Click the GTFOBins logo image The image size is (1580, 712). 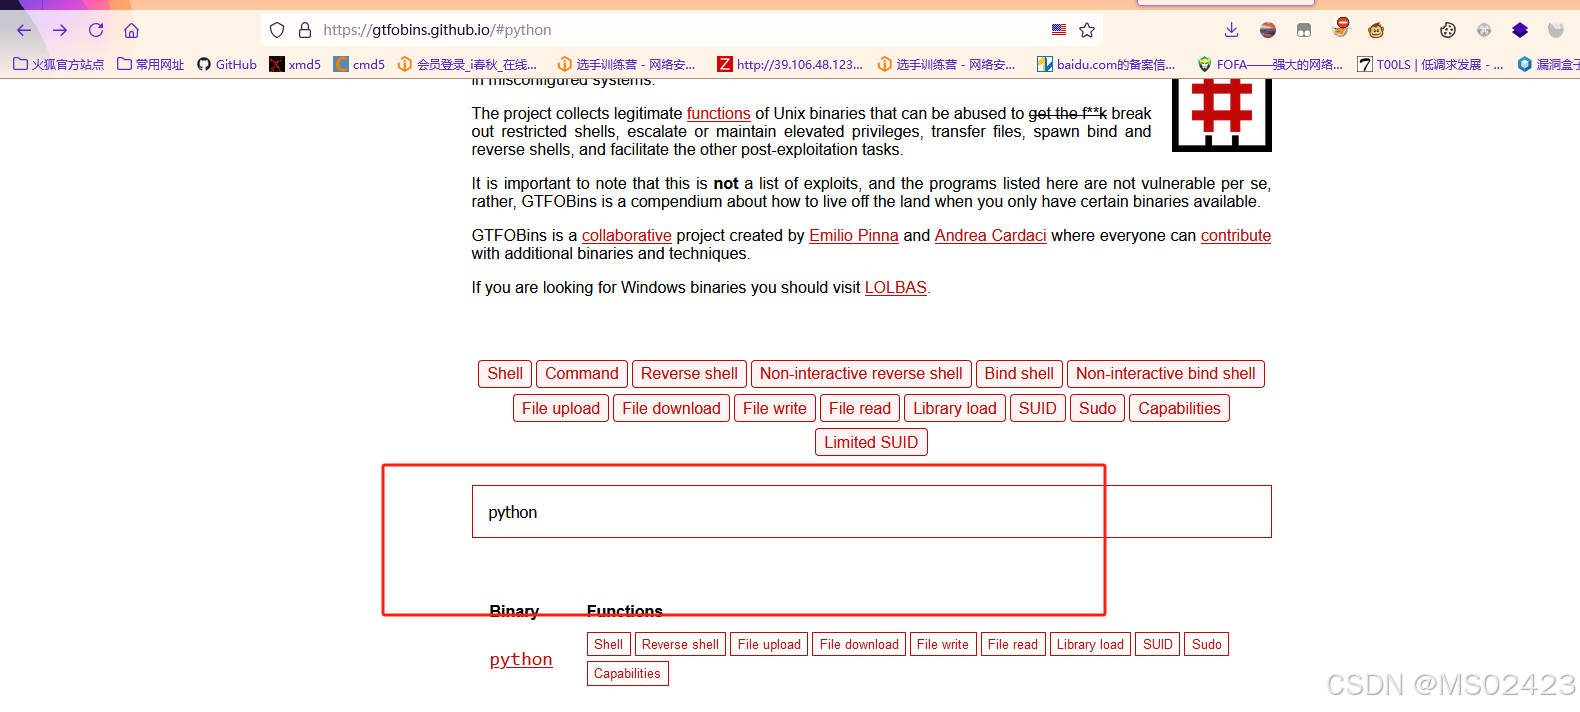coord(1221,114)
